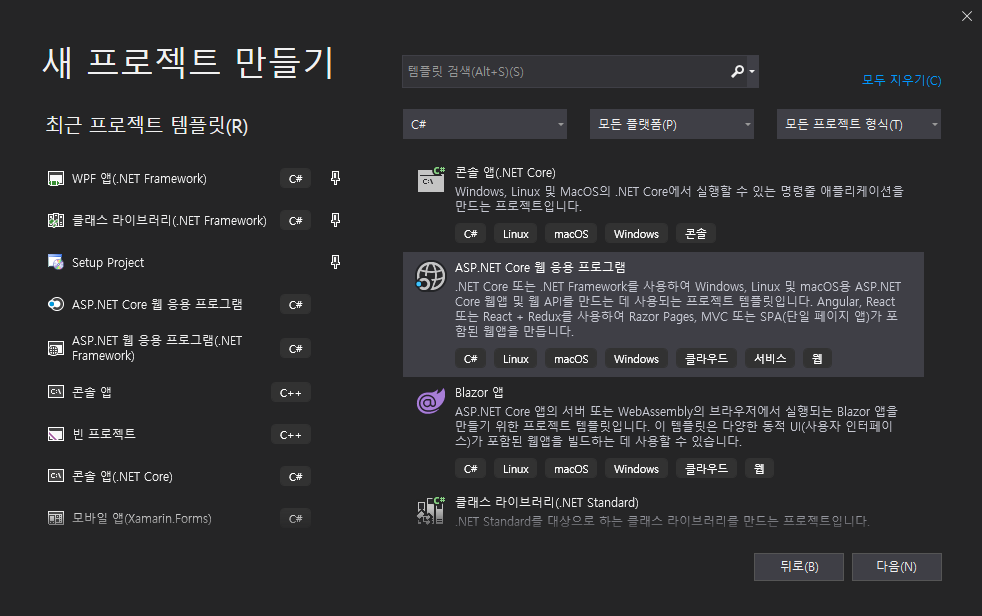This screenshot has width=982, height=616.
Task: Click the Setup Project icon
Action: tap(56, 262)
